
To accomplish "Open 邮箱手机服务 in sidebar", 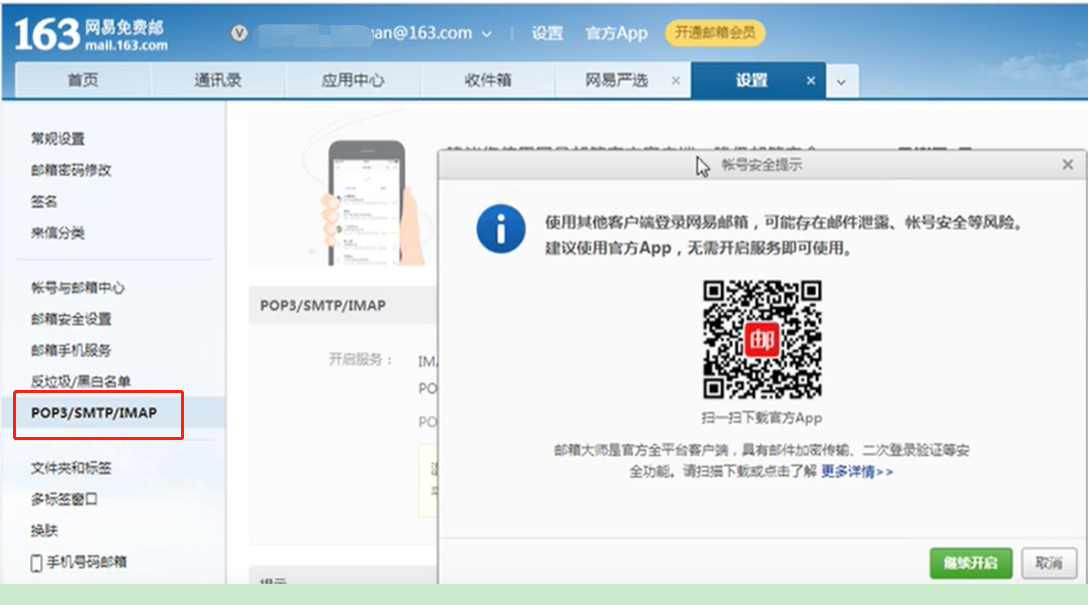I will [x=71, y=350].
